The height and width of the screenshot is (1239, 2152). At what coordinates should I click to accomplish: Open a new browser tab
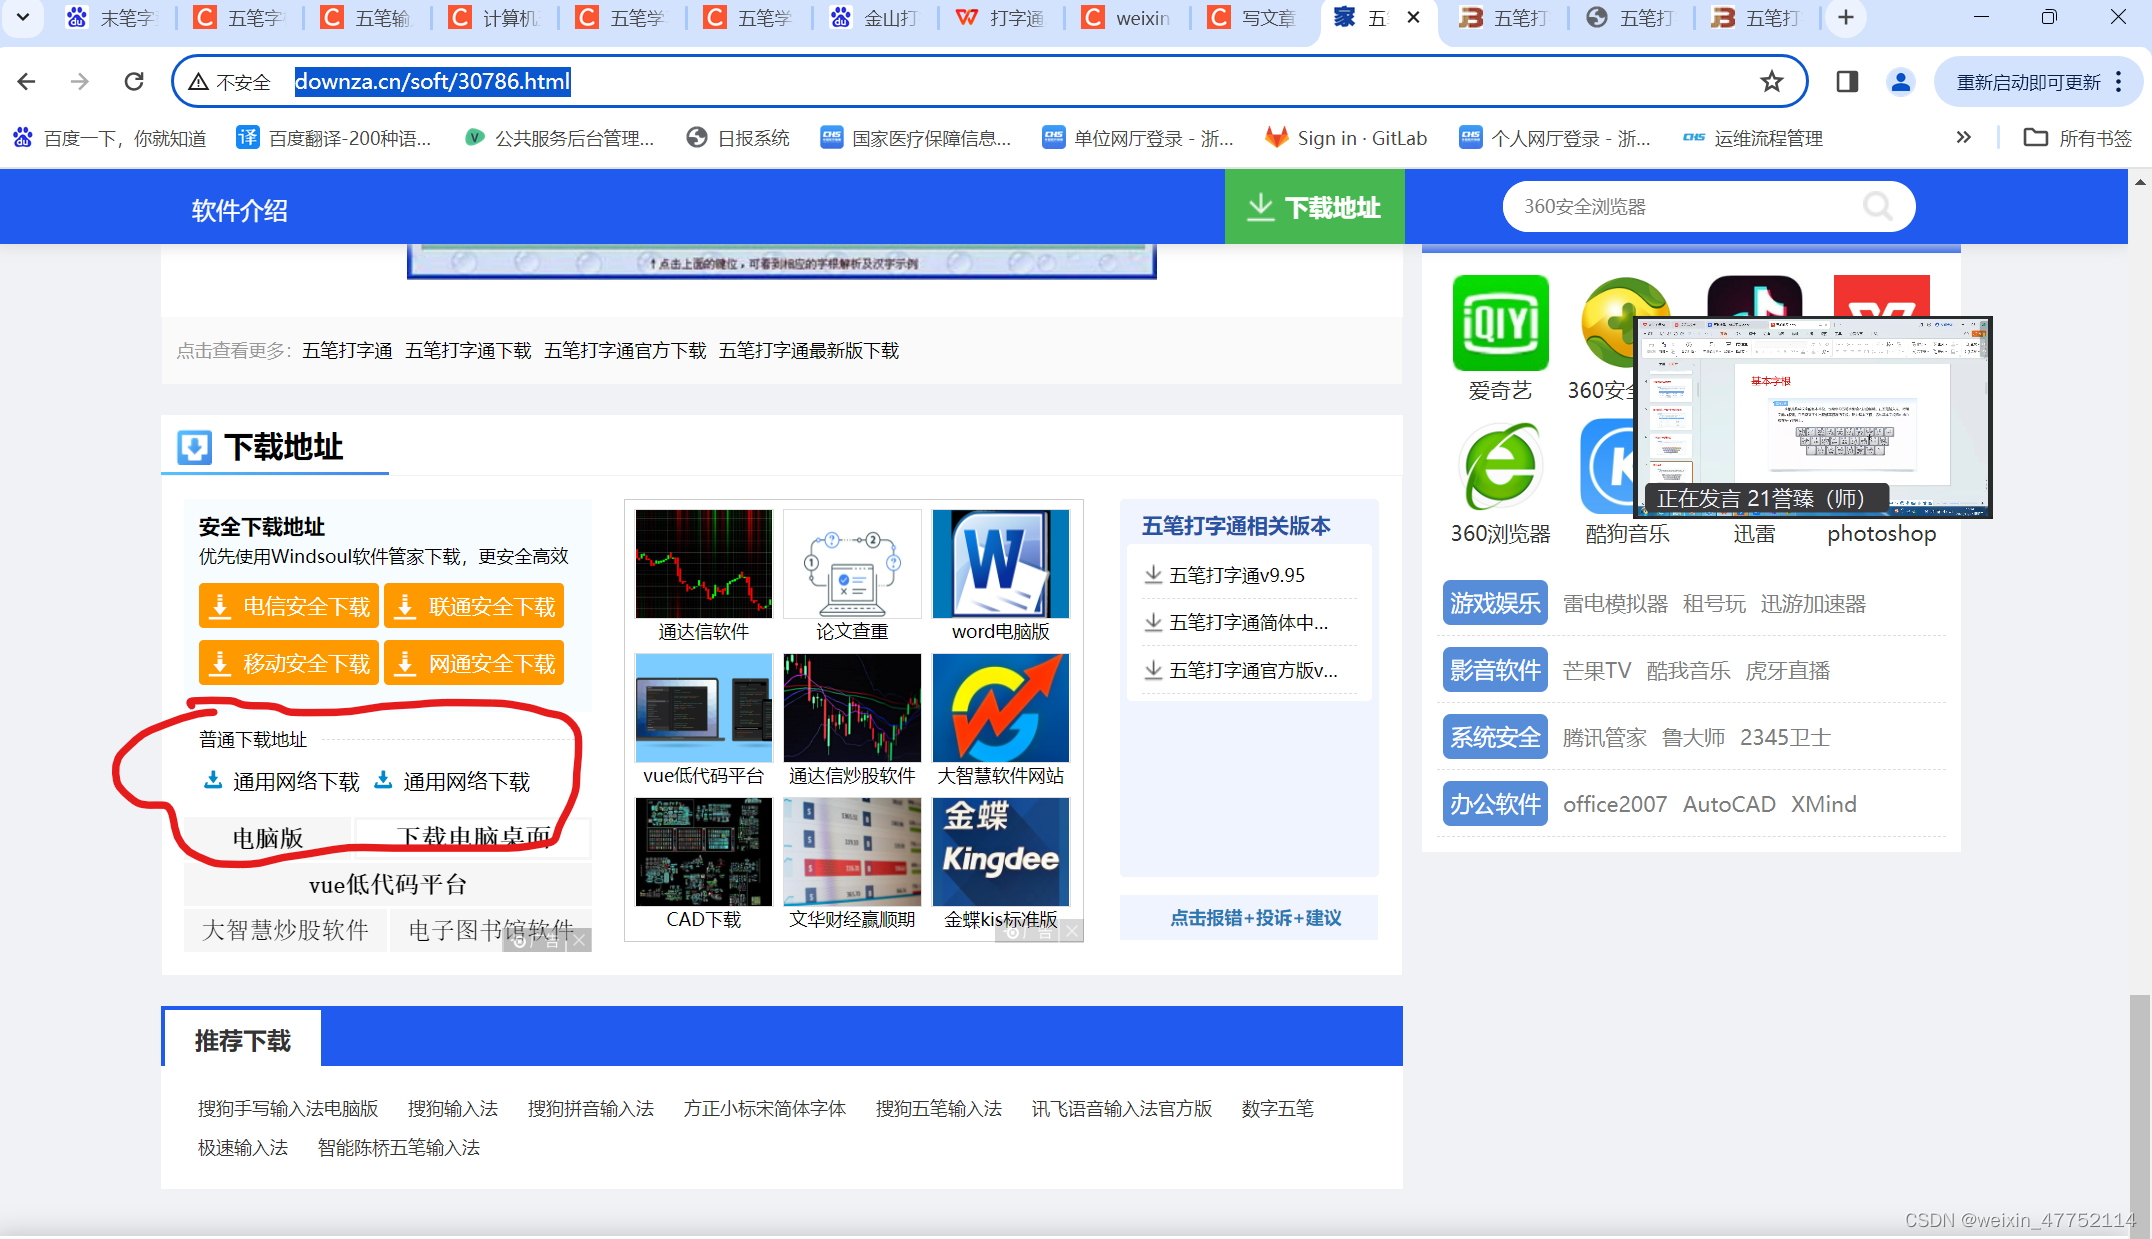[x=1846, y=17]
